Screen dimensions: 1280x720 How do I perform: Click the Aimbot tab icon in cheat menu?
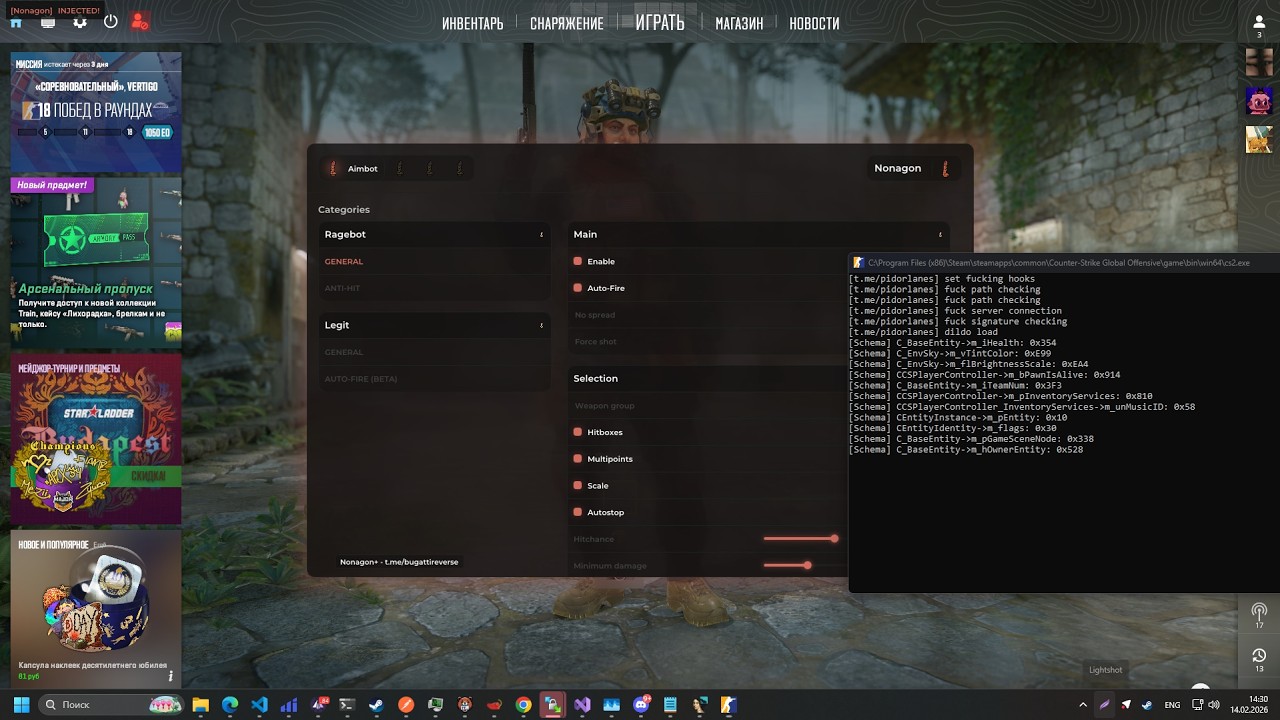pyautogui.click(x=333, y=169)
